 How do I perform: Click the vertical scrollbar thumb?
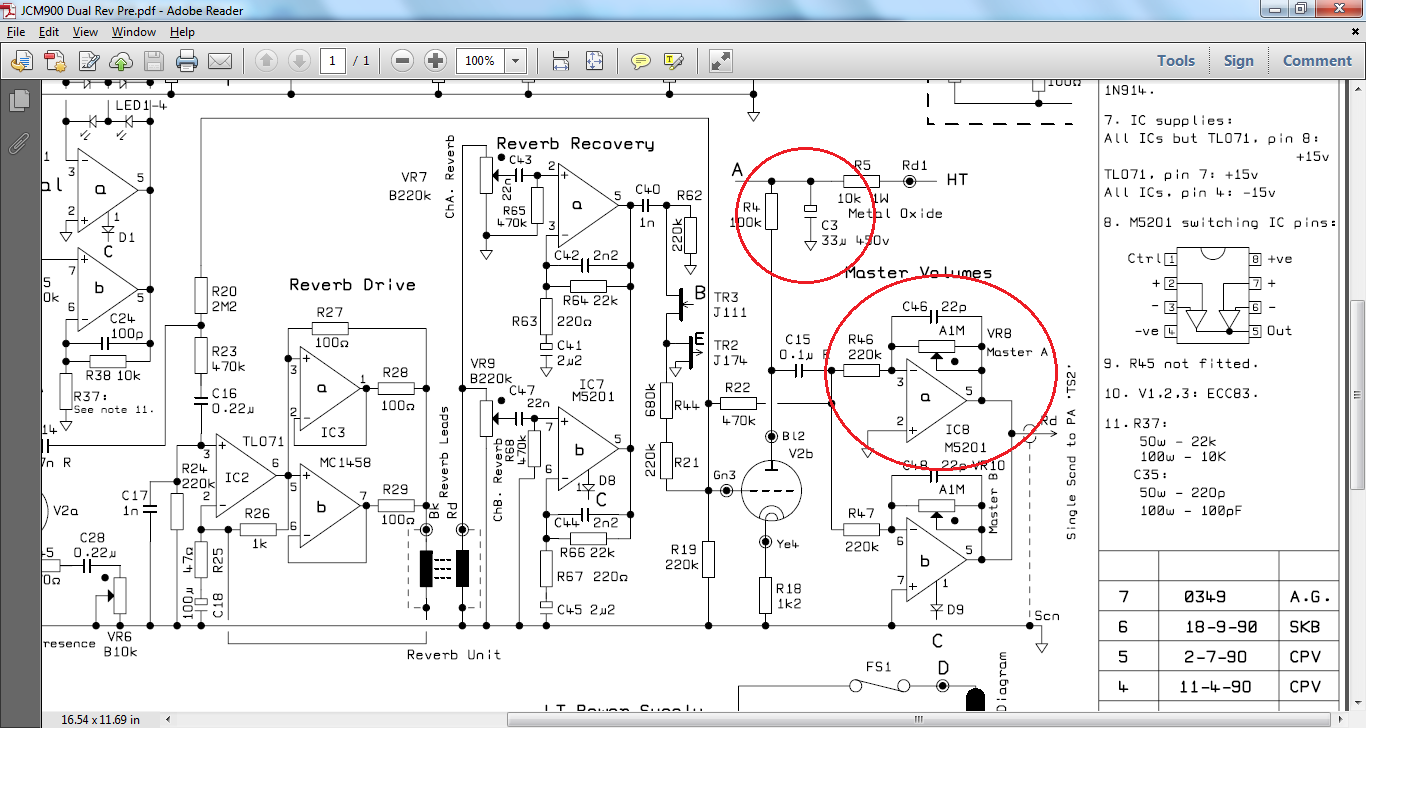[1358, 394]
